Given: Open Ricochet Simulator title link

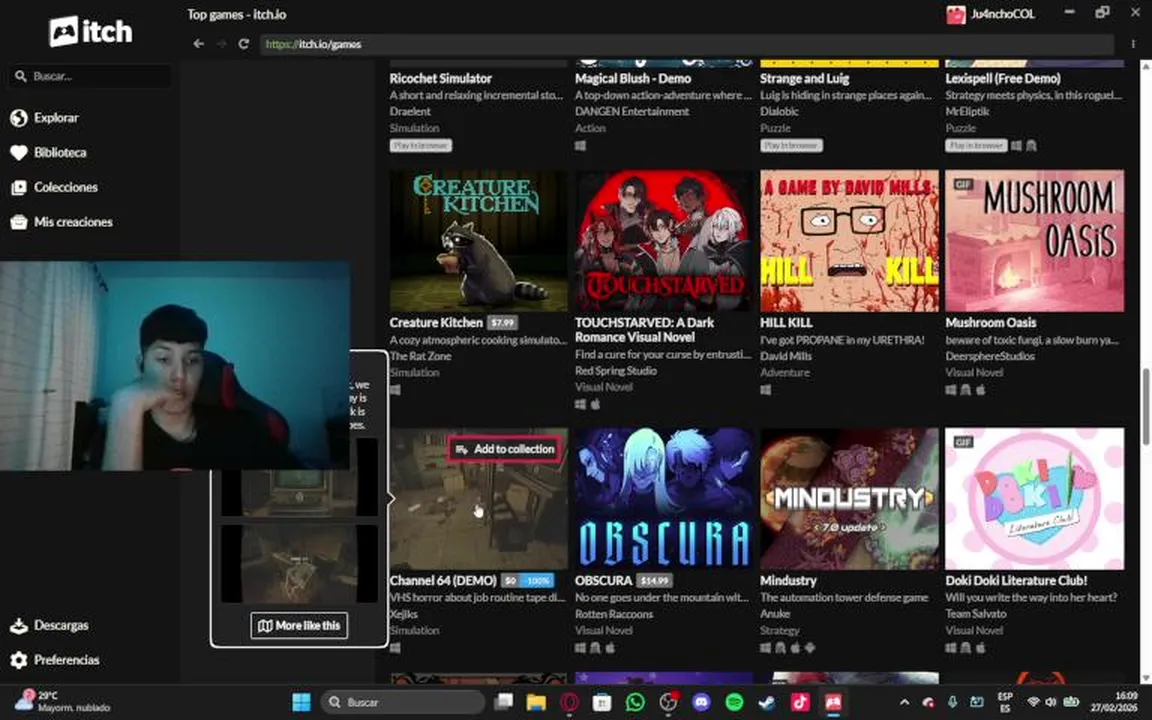Looking at the screenshot, I should coord(441,79).
